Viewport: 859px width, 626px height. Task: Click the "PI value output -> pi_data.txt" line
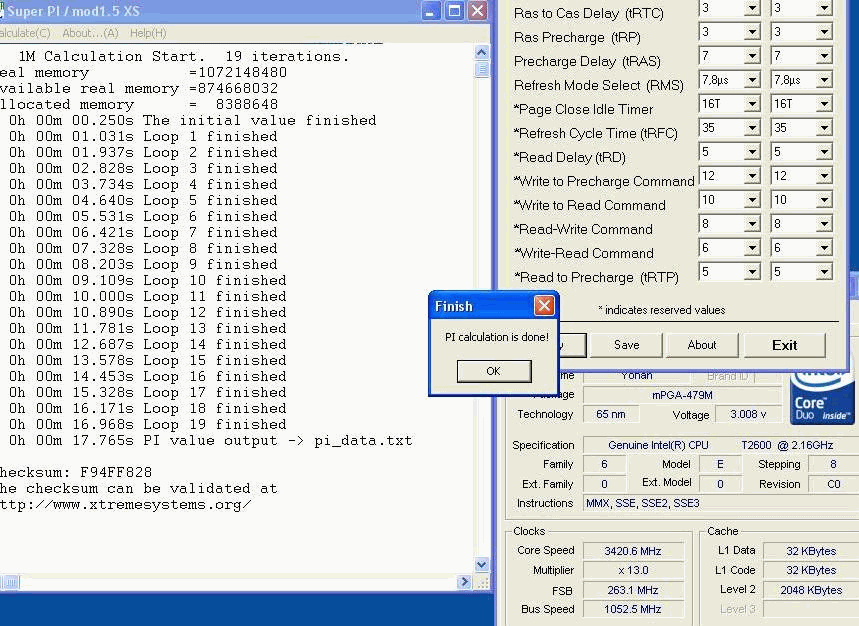(210, 441)
